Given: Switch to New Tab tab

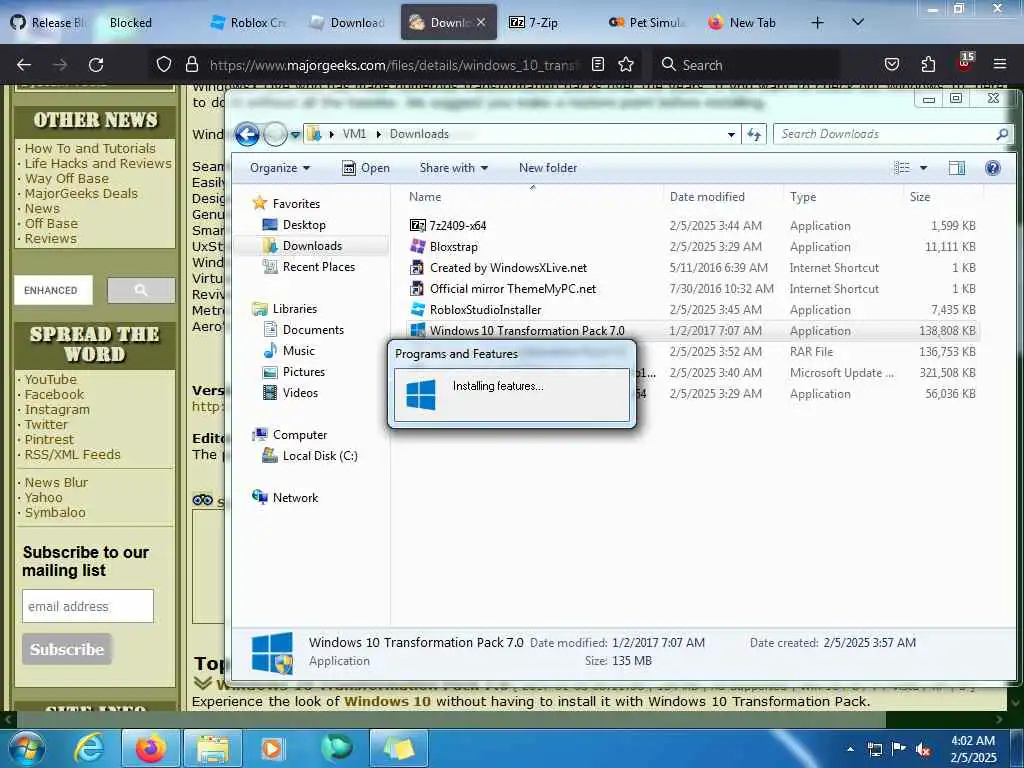Looking at the screenshot, I should point(744,23).
